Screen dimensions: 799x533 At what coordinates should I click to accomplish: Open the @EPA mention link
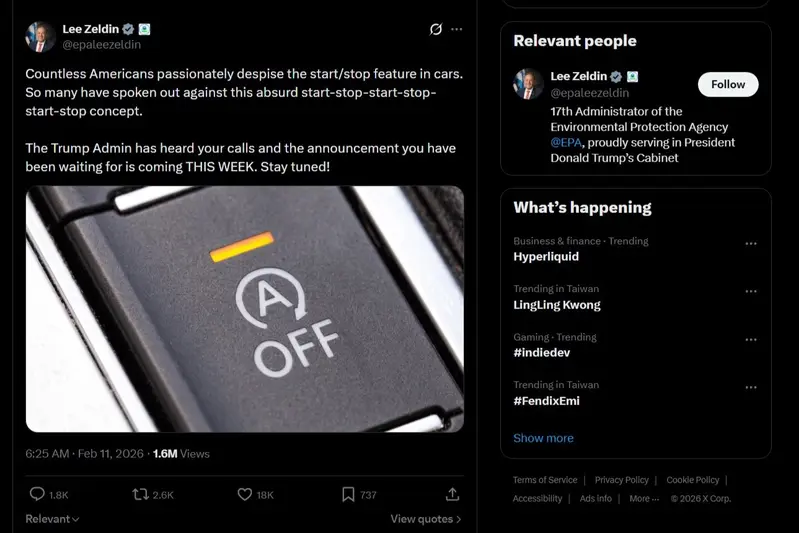tap(566, 142)
